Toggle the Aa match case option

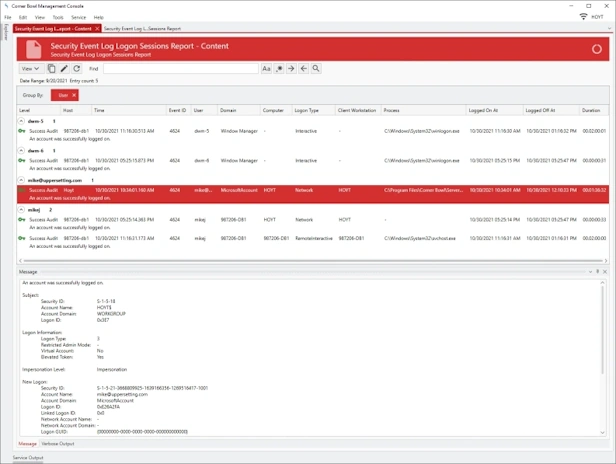click(266, 69)
